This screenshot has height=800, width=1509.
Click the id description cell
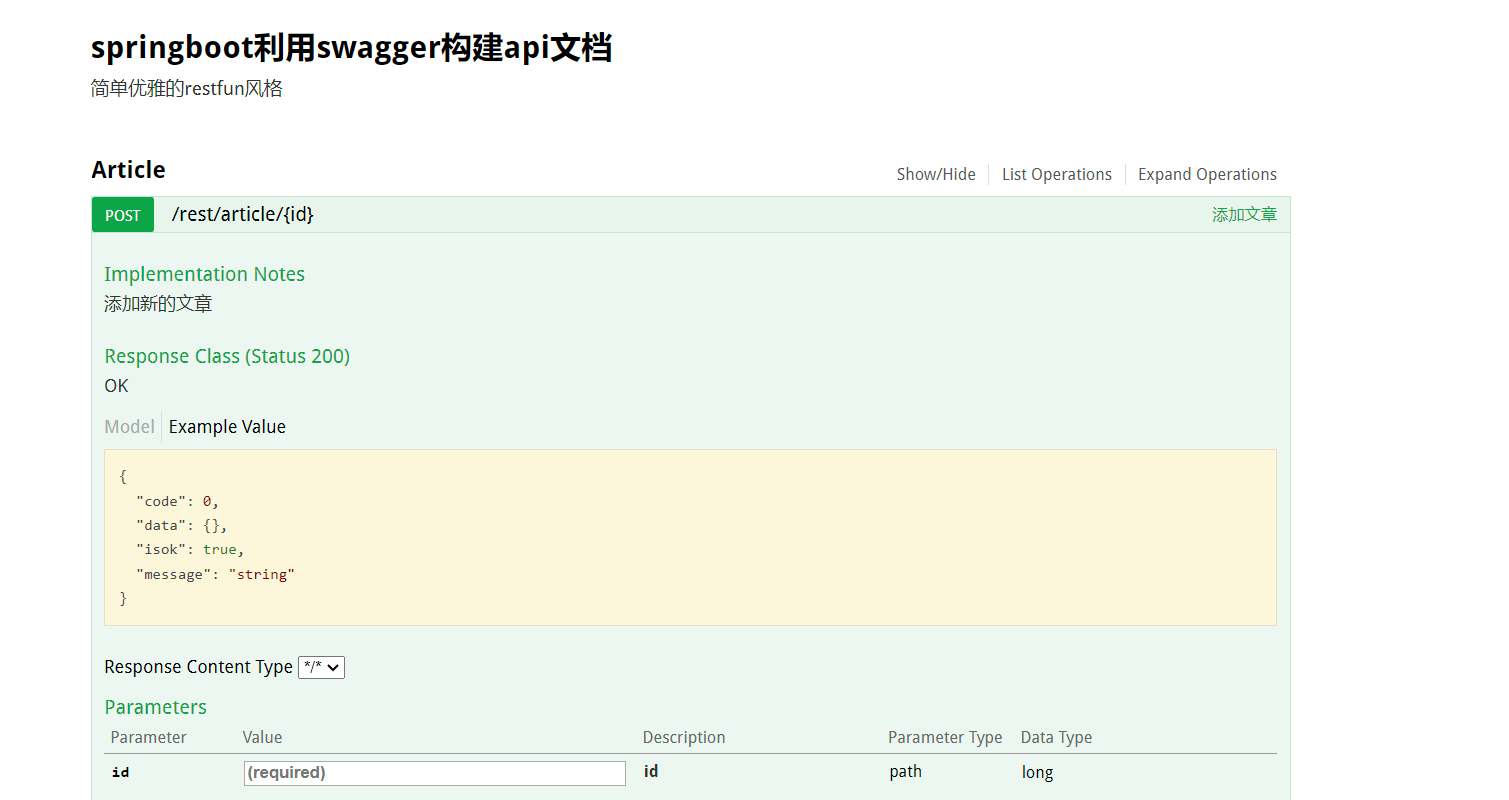point(650,772)
